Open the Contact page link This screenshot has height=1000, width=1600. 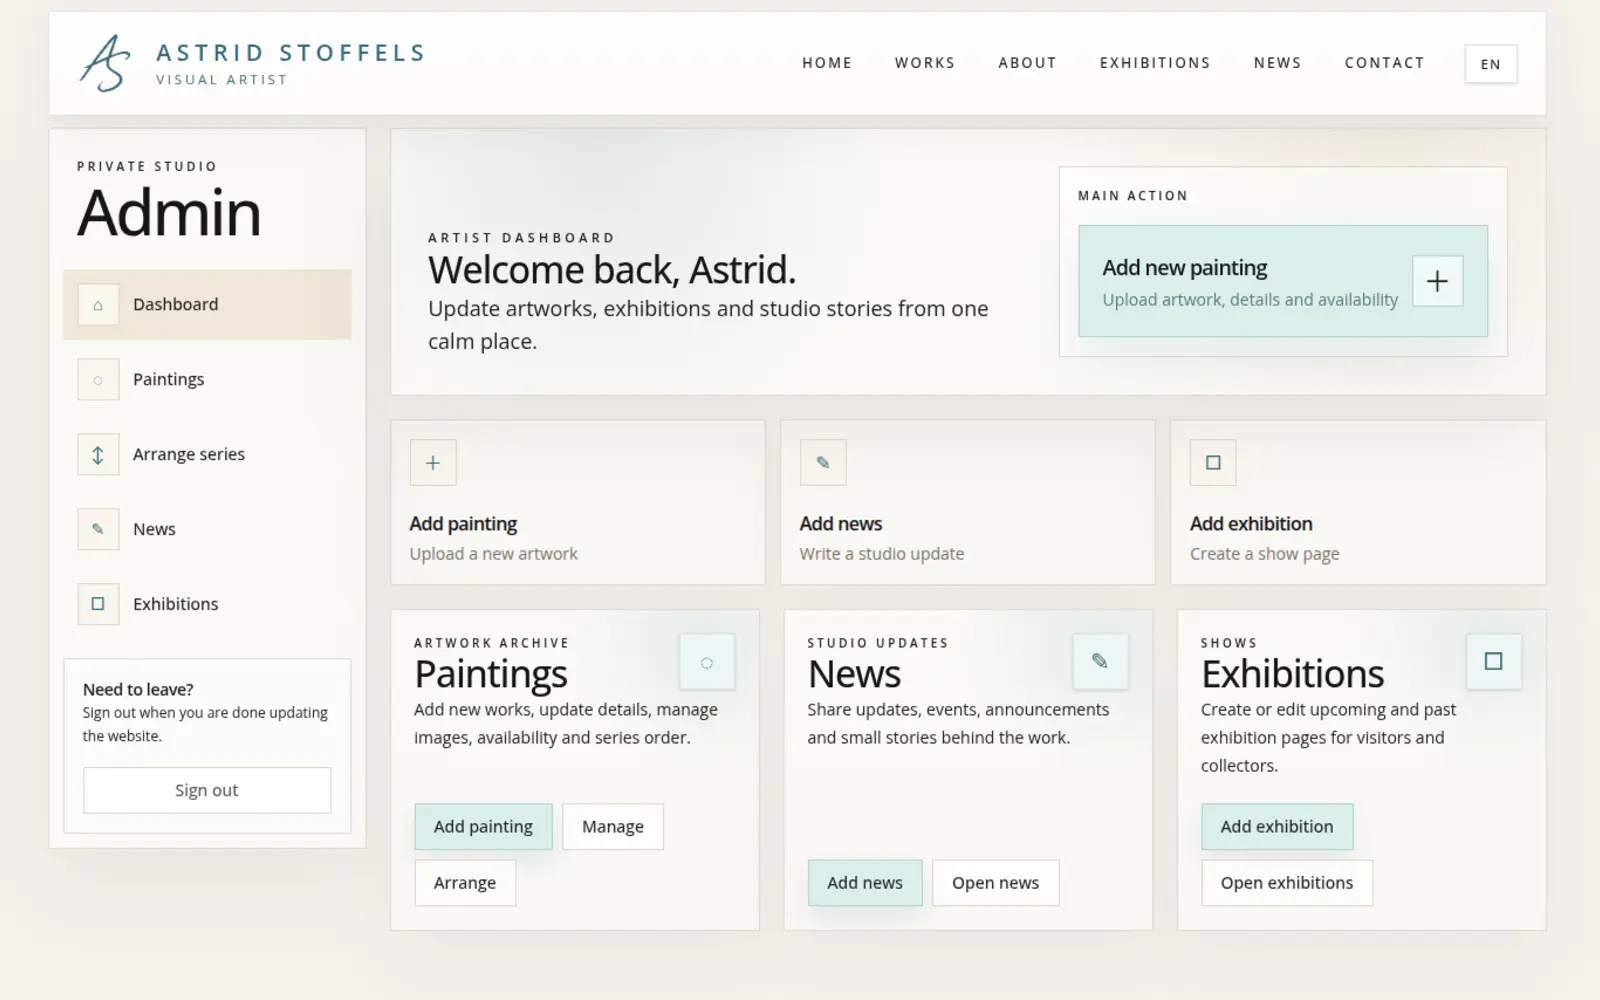point(1384,63)
